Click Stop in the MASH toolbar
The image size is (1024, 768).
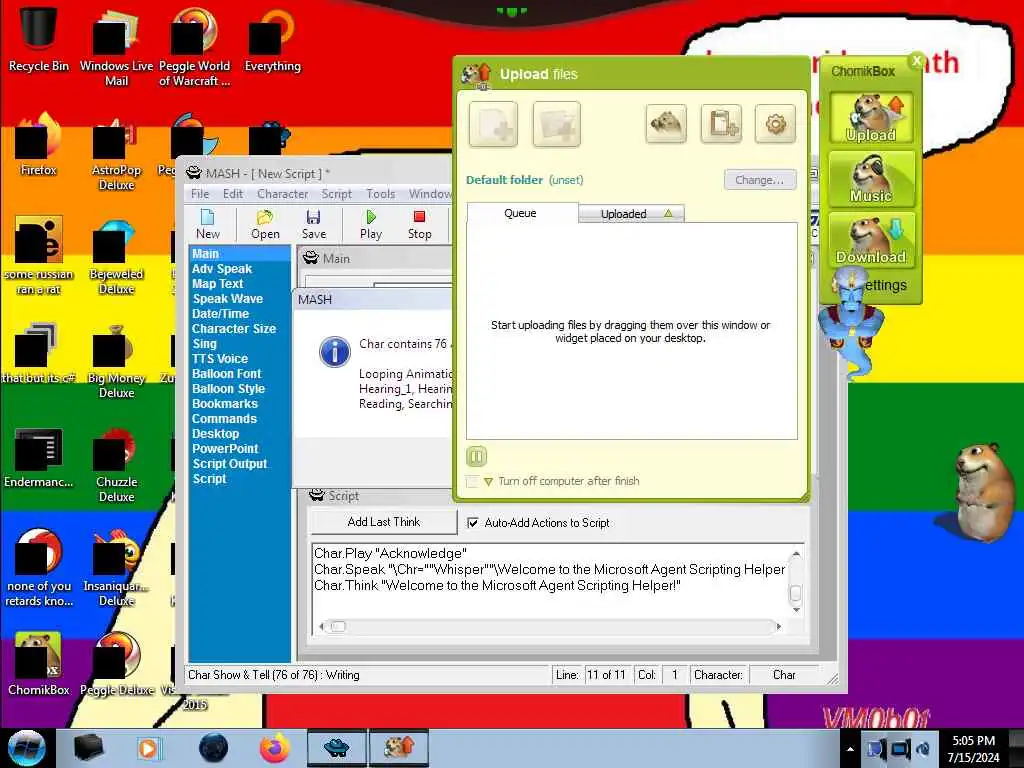419,225
